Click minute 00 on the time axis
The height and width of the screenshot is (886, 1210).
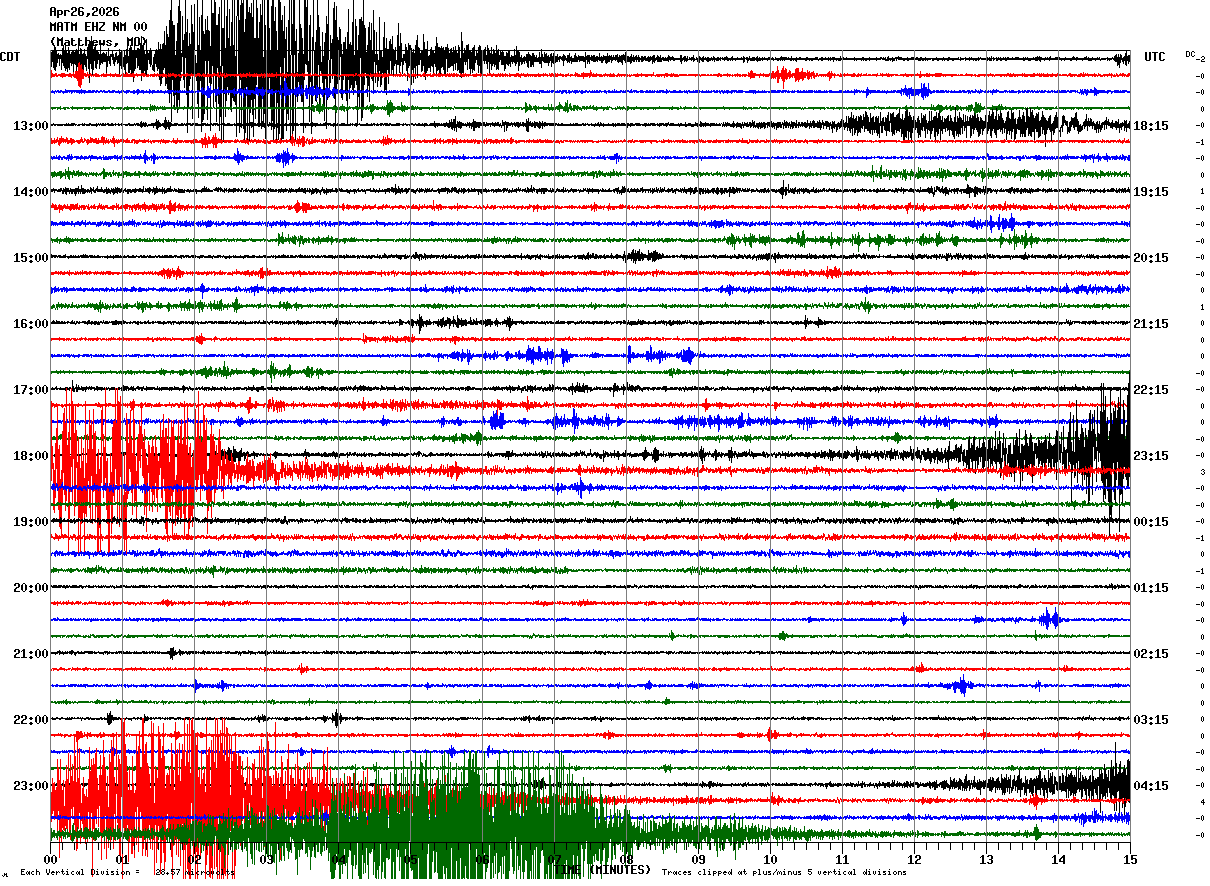click(51, 859)
